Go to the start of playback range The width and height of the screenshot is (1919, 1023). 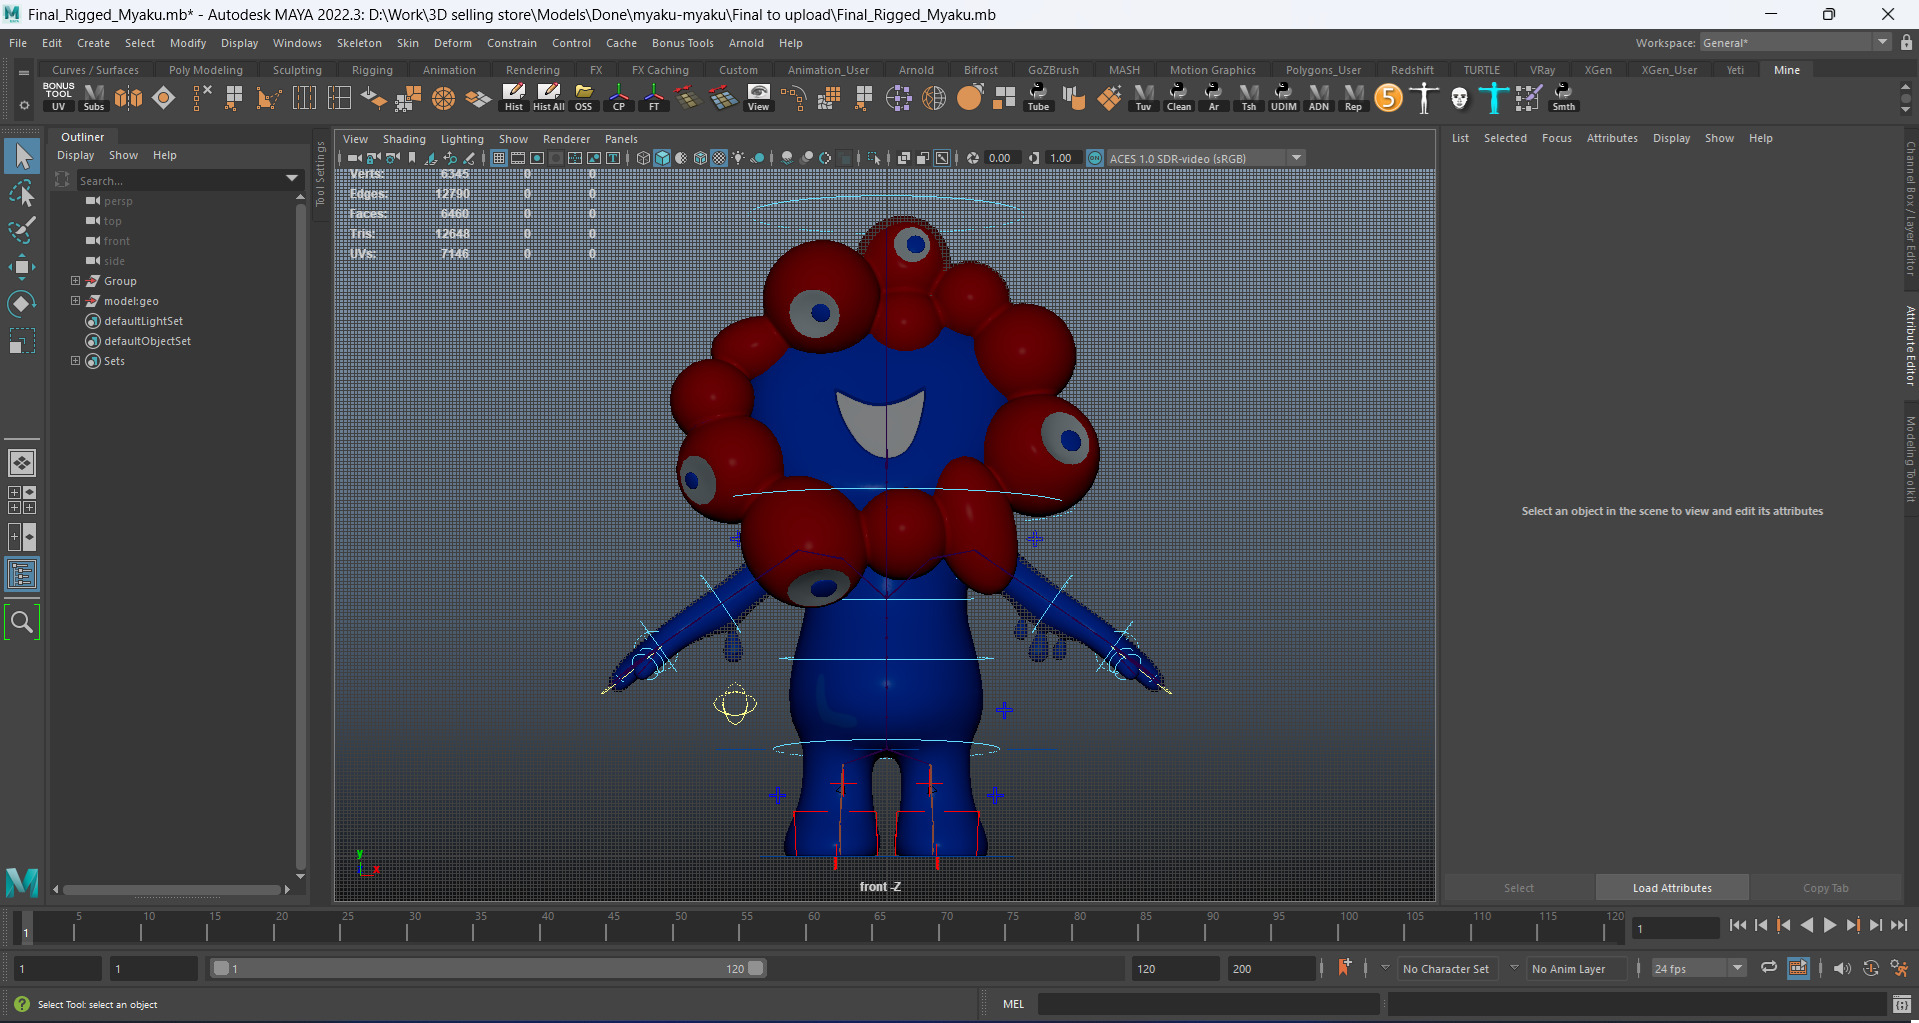point(1738,925)
